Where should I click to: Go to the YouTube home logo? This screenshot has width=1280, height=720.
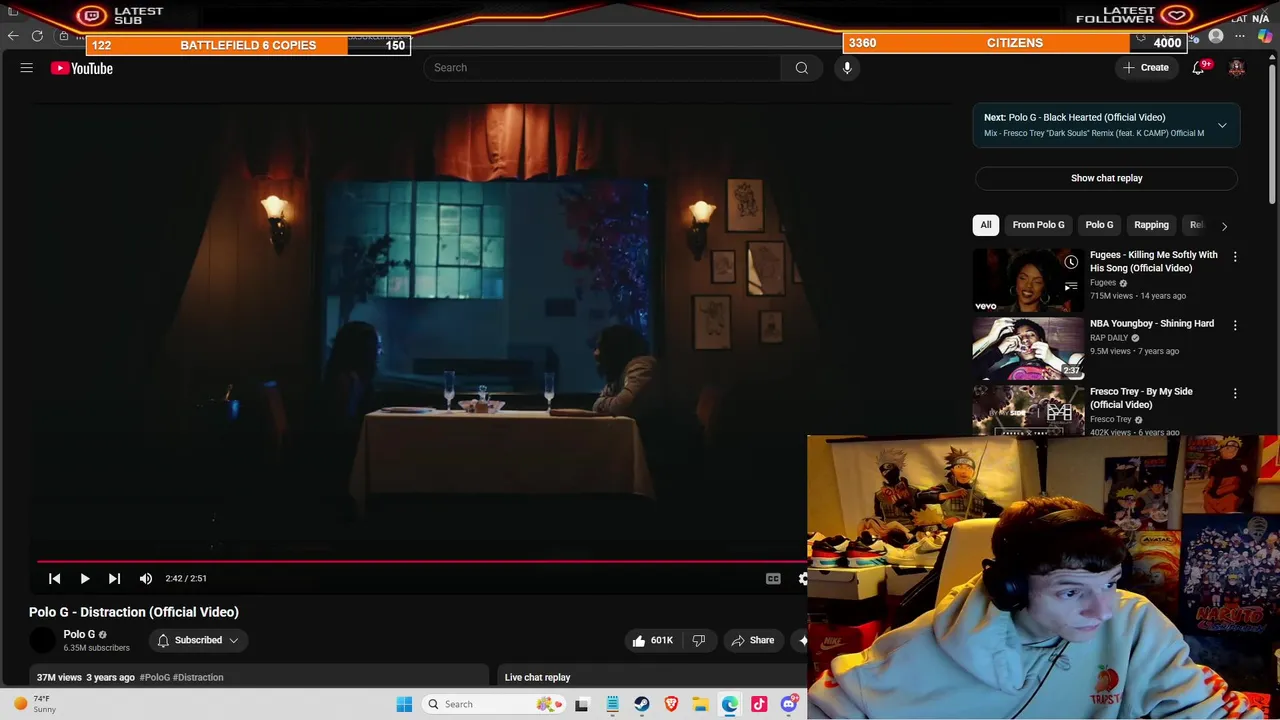tap(82, 68)
